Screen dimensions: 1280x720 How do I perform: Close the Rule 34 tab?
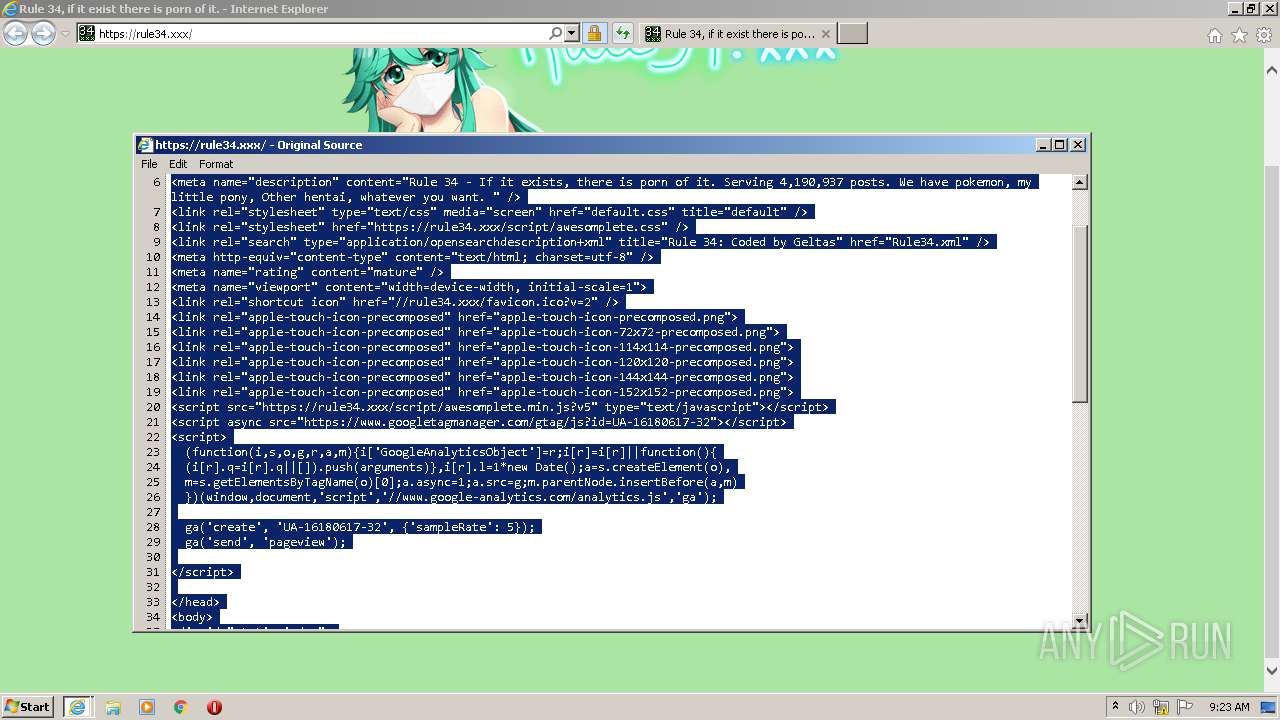coord(826,33)
